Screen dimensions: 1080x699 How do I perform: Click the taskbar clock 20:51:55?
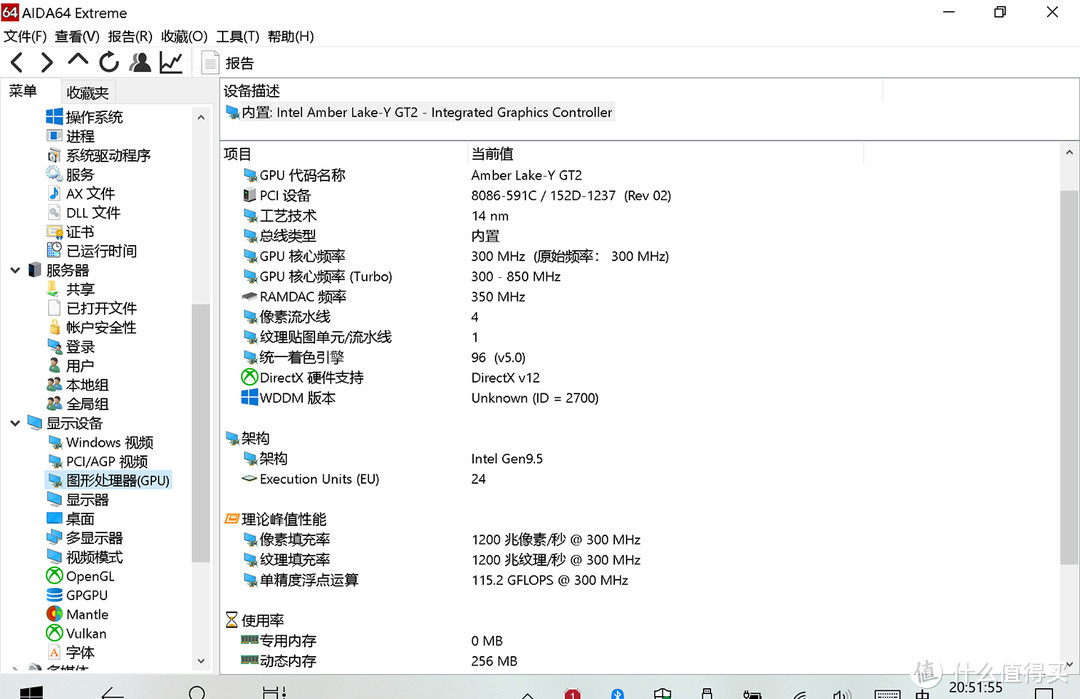point(975,687)
